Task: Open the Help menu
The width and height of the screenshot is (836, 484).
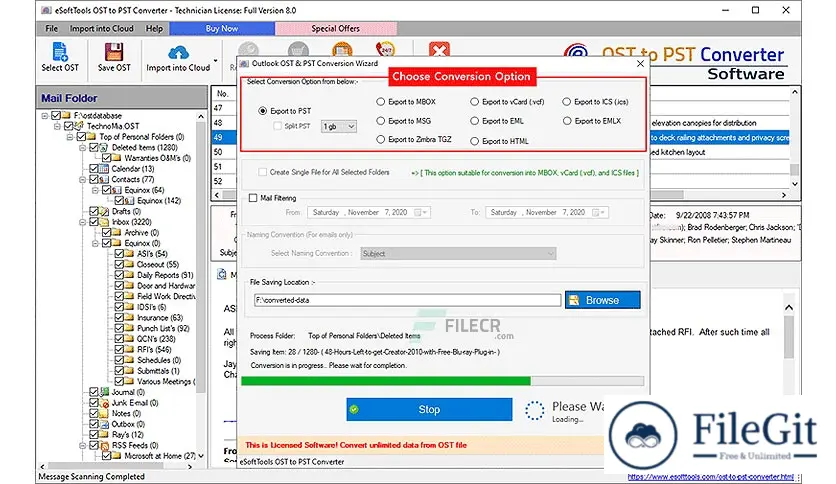Action: [x=155, y=29]
